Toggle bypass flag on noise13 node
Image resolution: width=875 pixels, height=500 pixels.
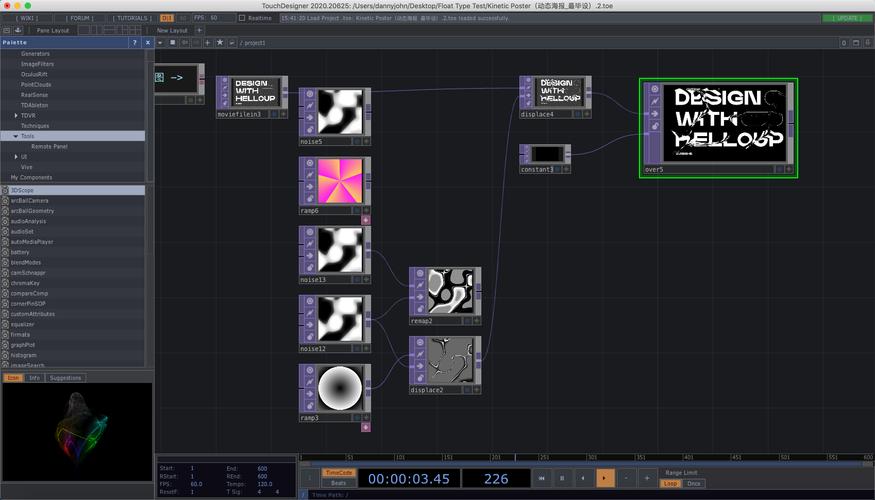[x=310, y=256]
